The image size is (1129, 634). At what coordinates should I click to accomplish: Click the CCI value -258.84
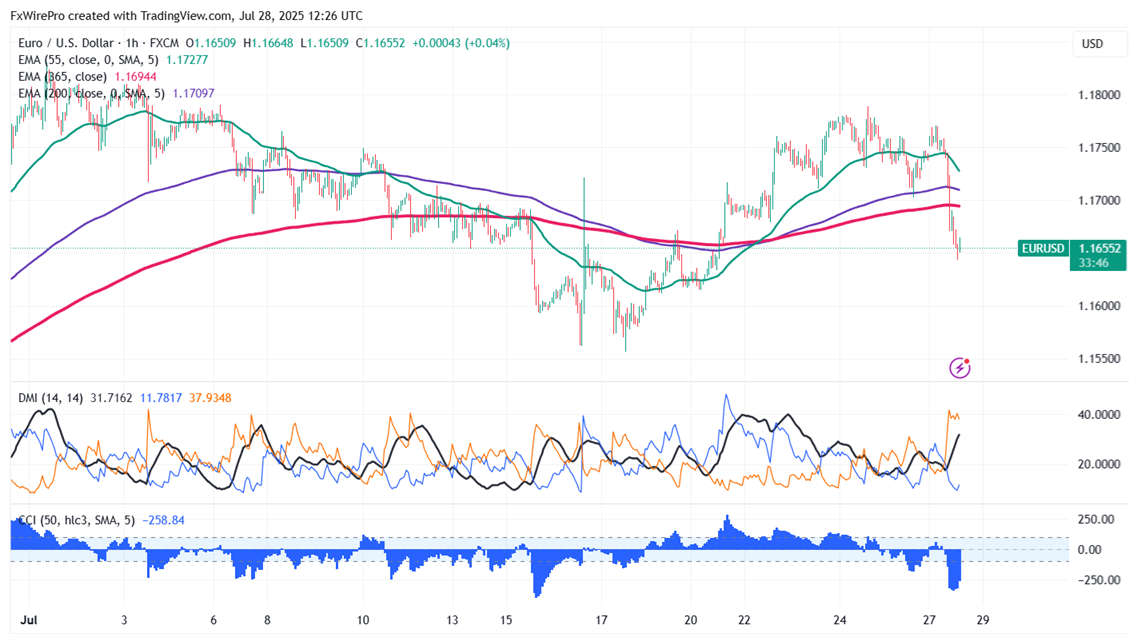tap(163, 520)
